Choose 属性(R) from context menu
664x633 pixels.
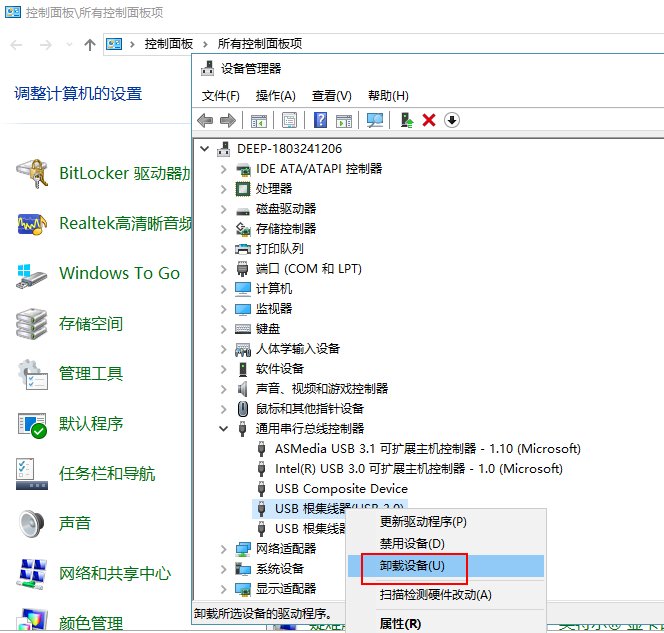coord(446,623)
